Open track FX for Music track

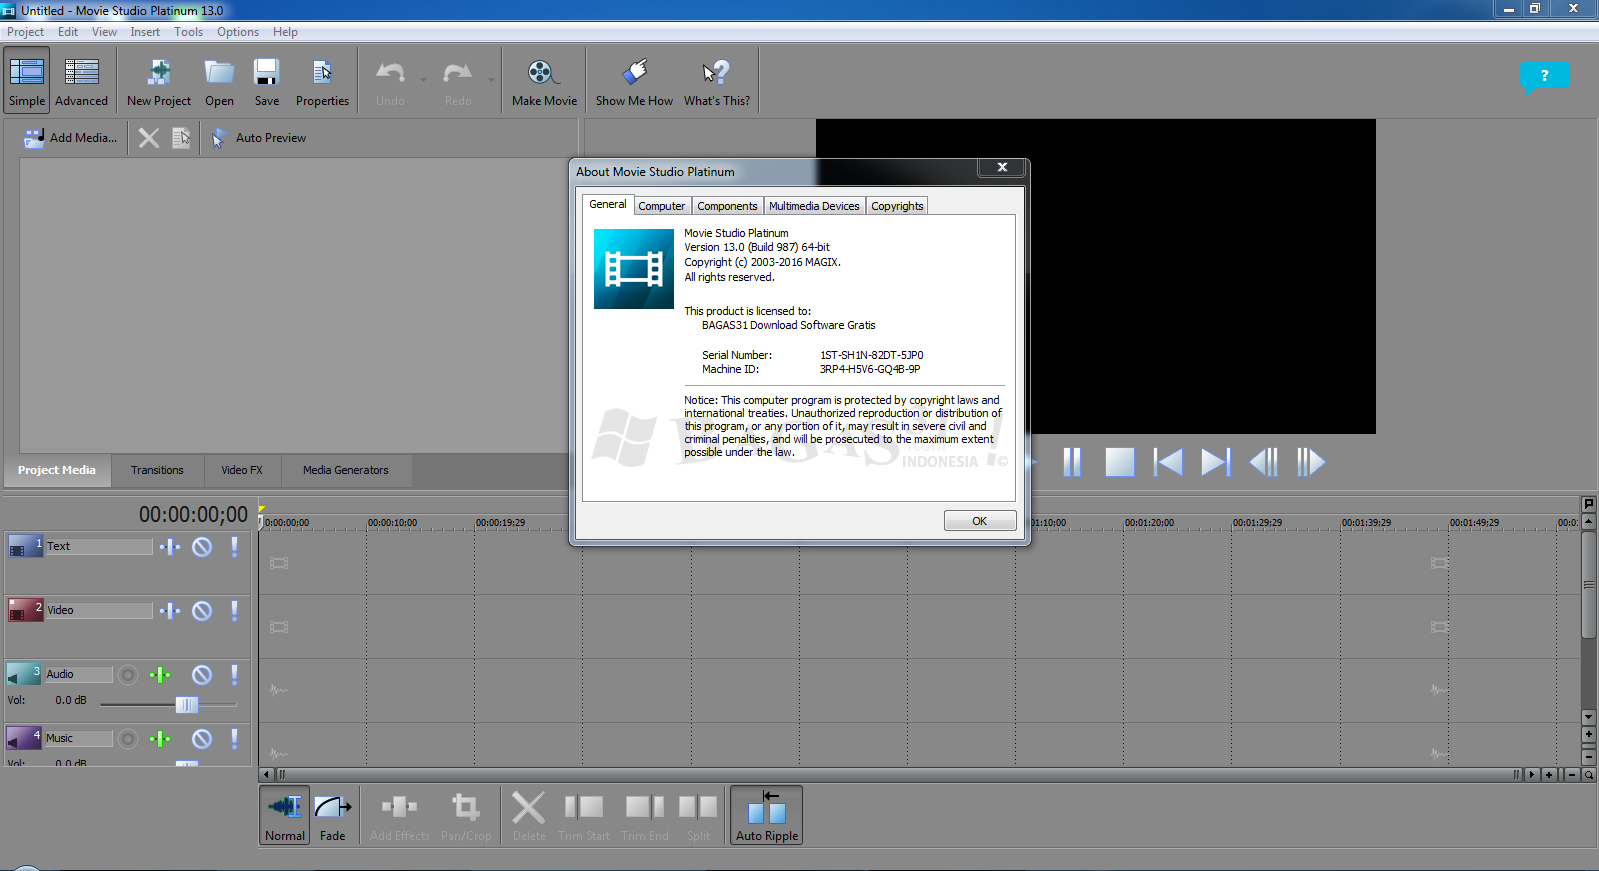tap(160, 739)
